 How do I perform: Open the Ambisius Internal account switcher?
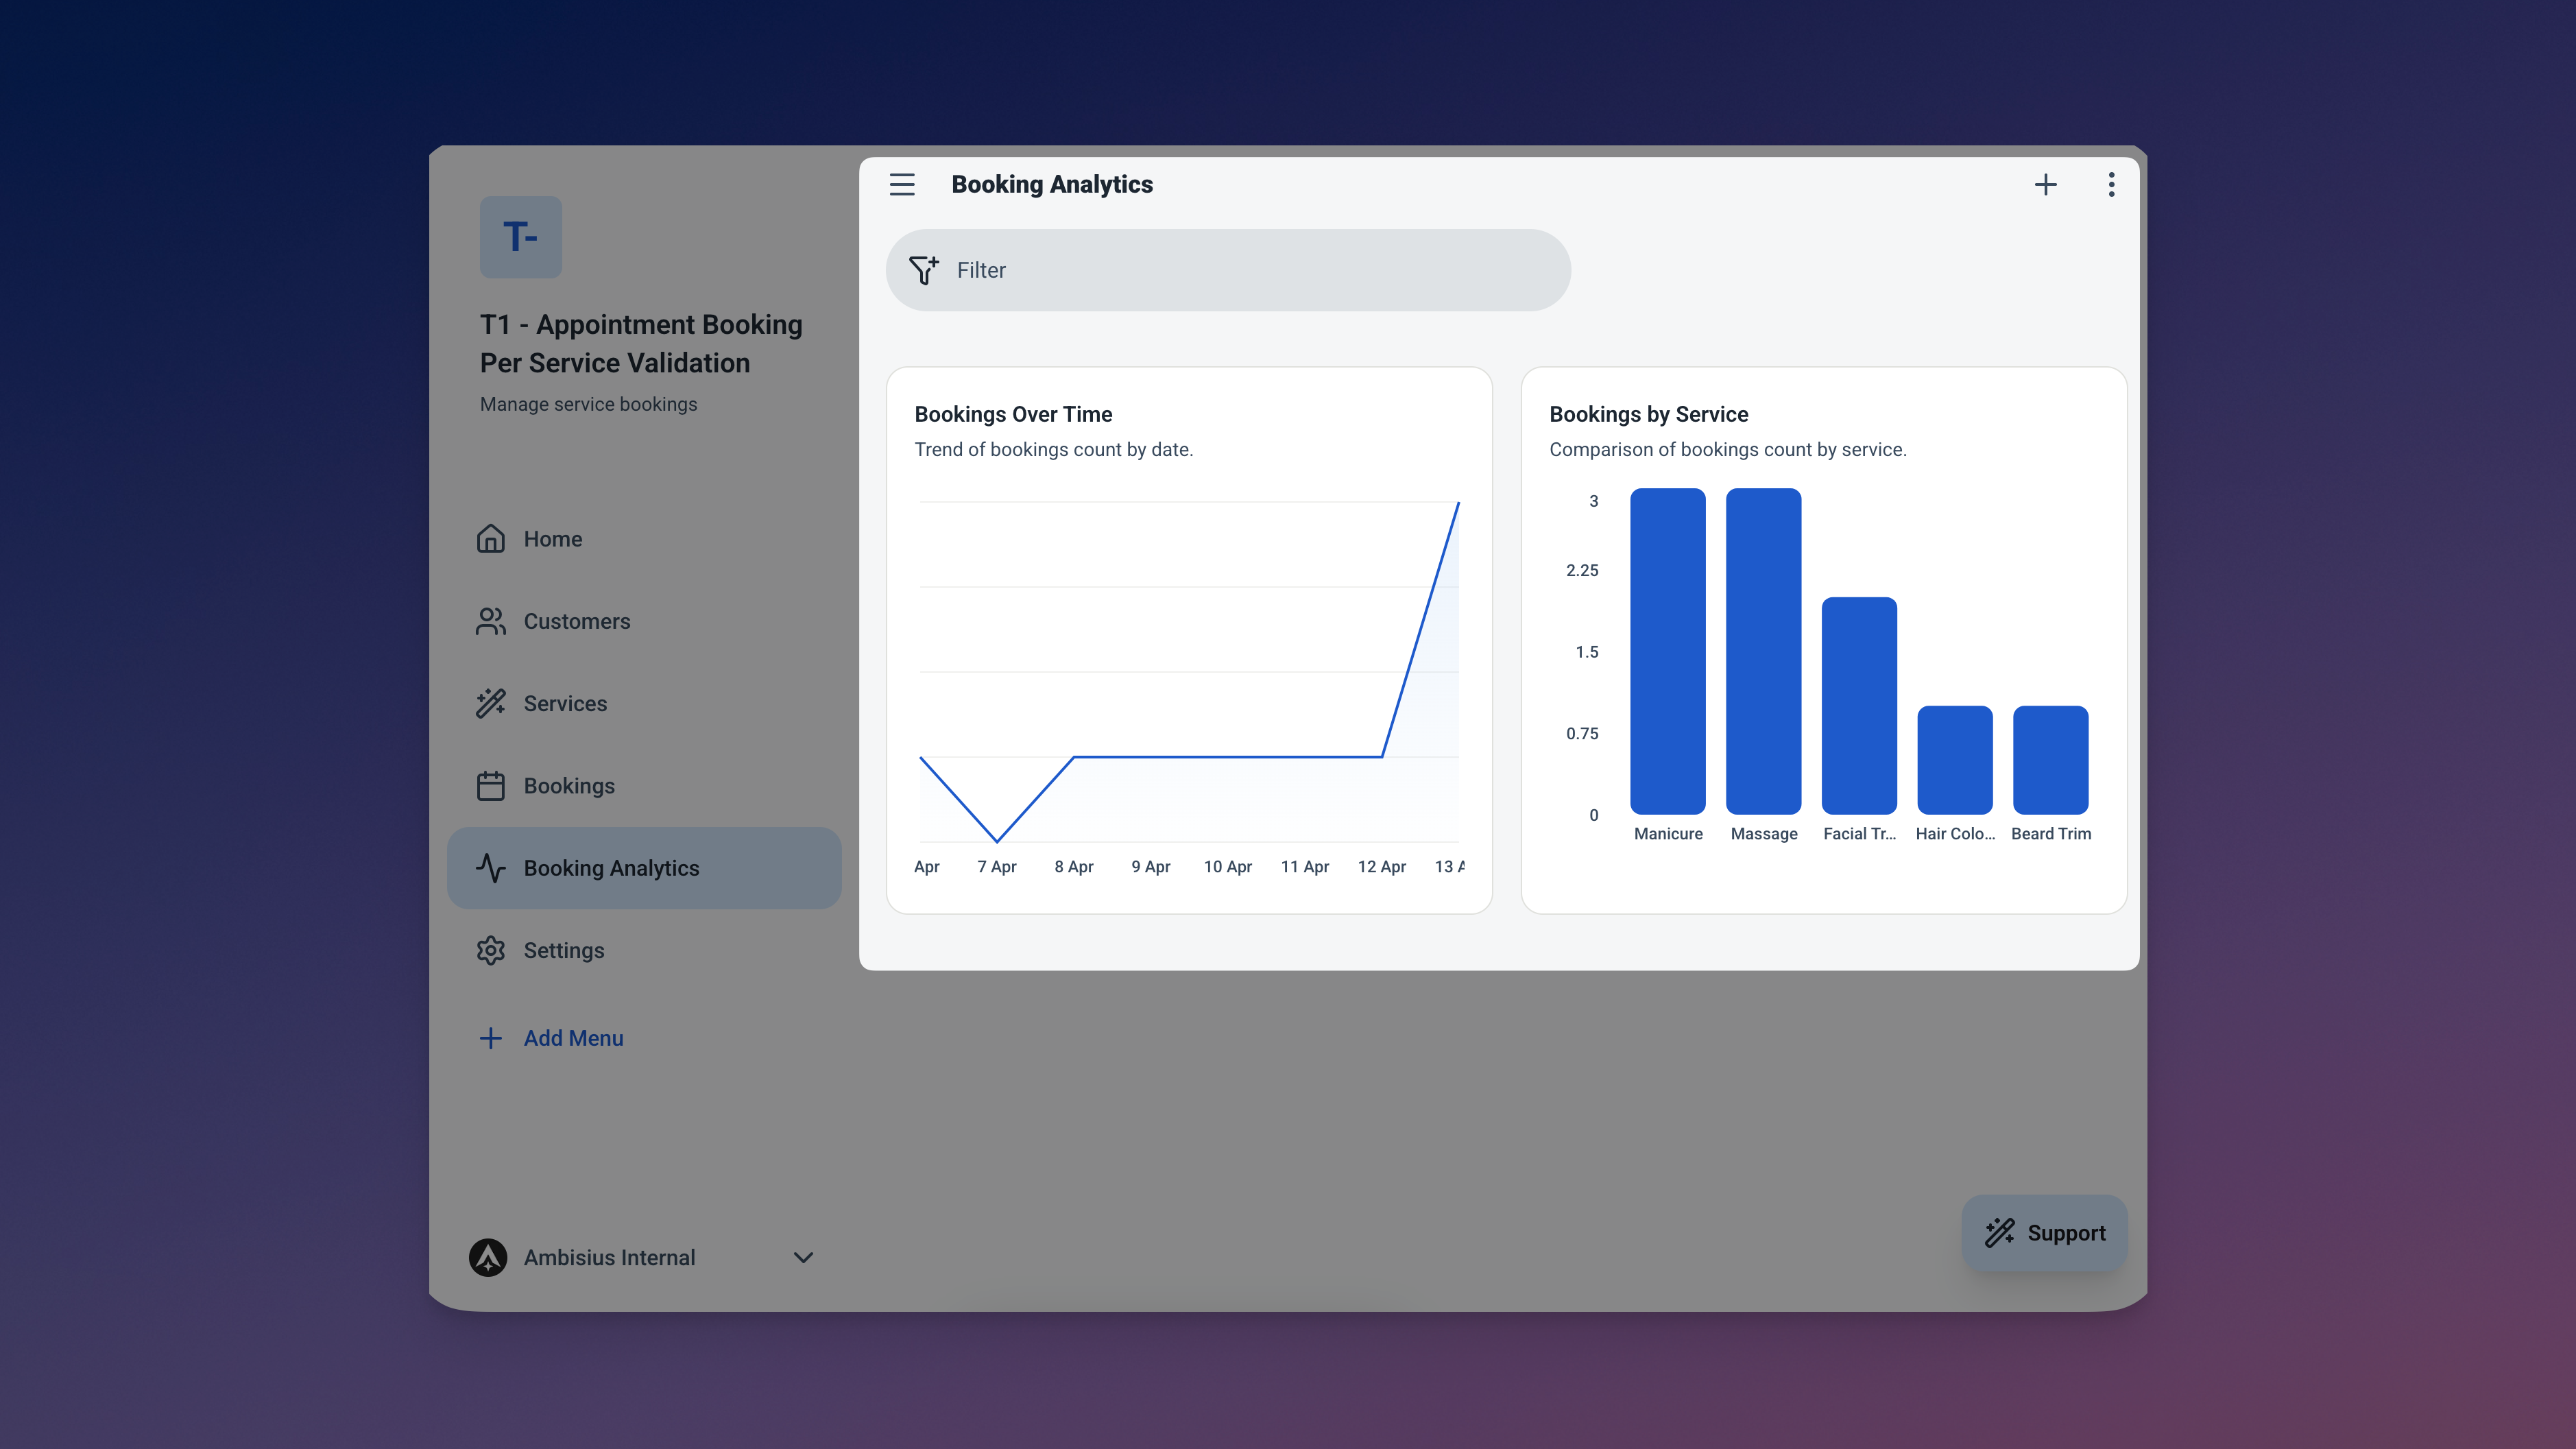(610, 1257)
